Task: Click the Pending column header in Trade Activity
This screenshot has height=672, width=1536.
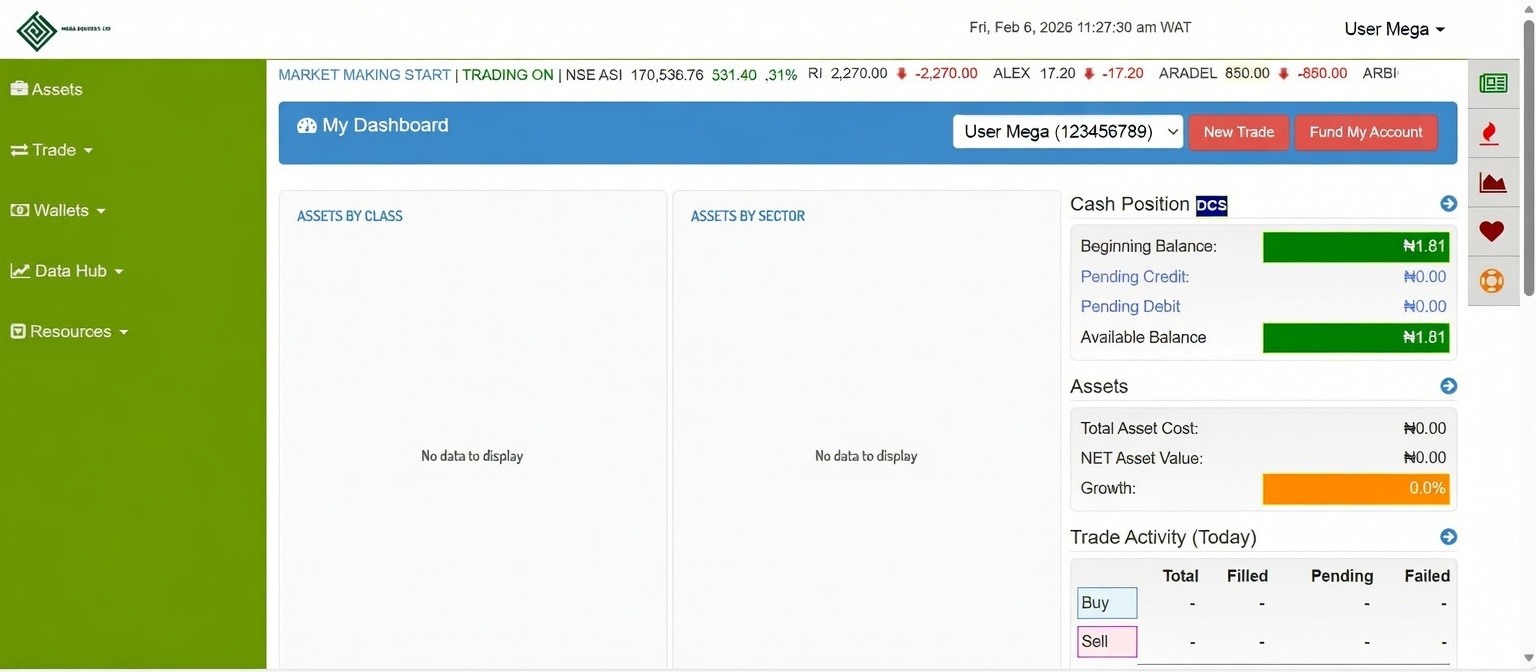Action: pyautogui.click(x=1342, y=576)
